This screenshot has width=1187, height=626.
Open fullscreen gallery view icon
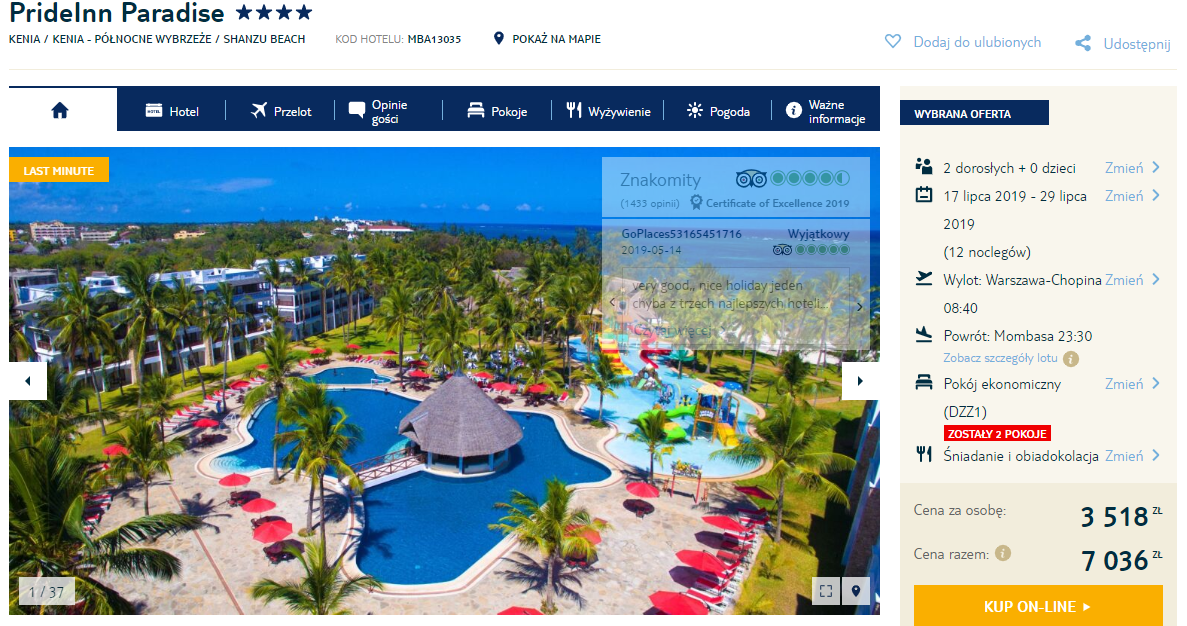click(x=826, y=591)
